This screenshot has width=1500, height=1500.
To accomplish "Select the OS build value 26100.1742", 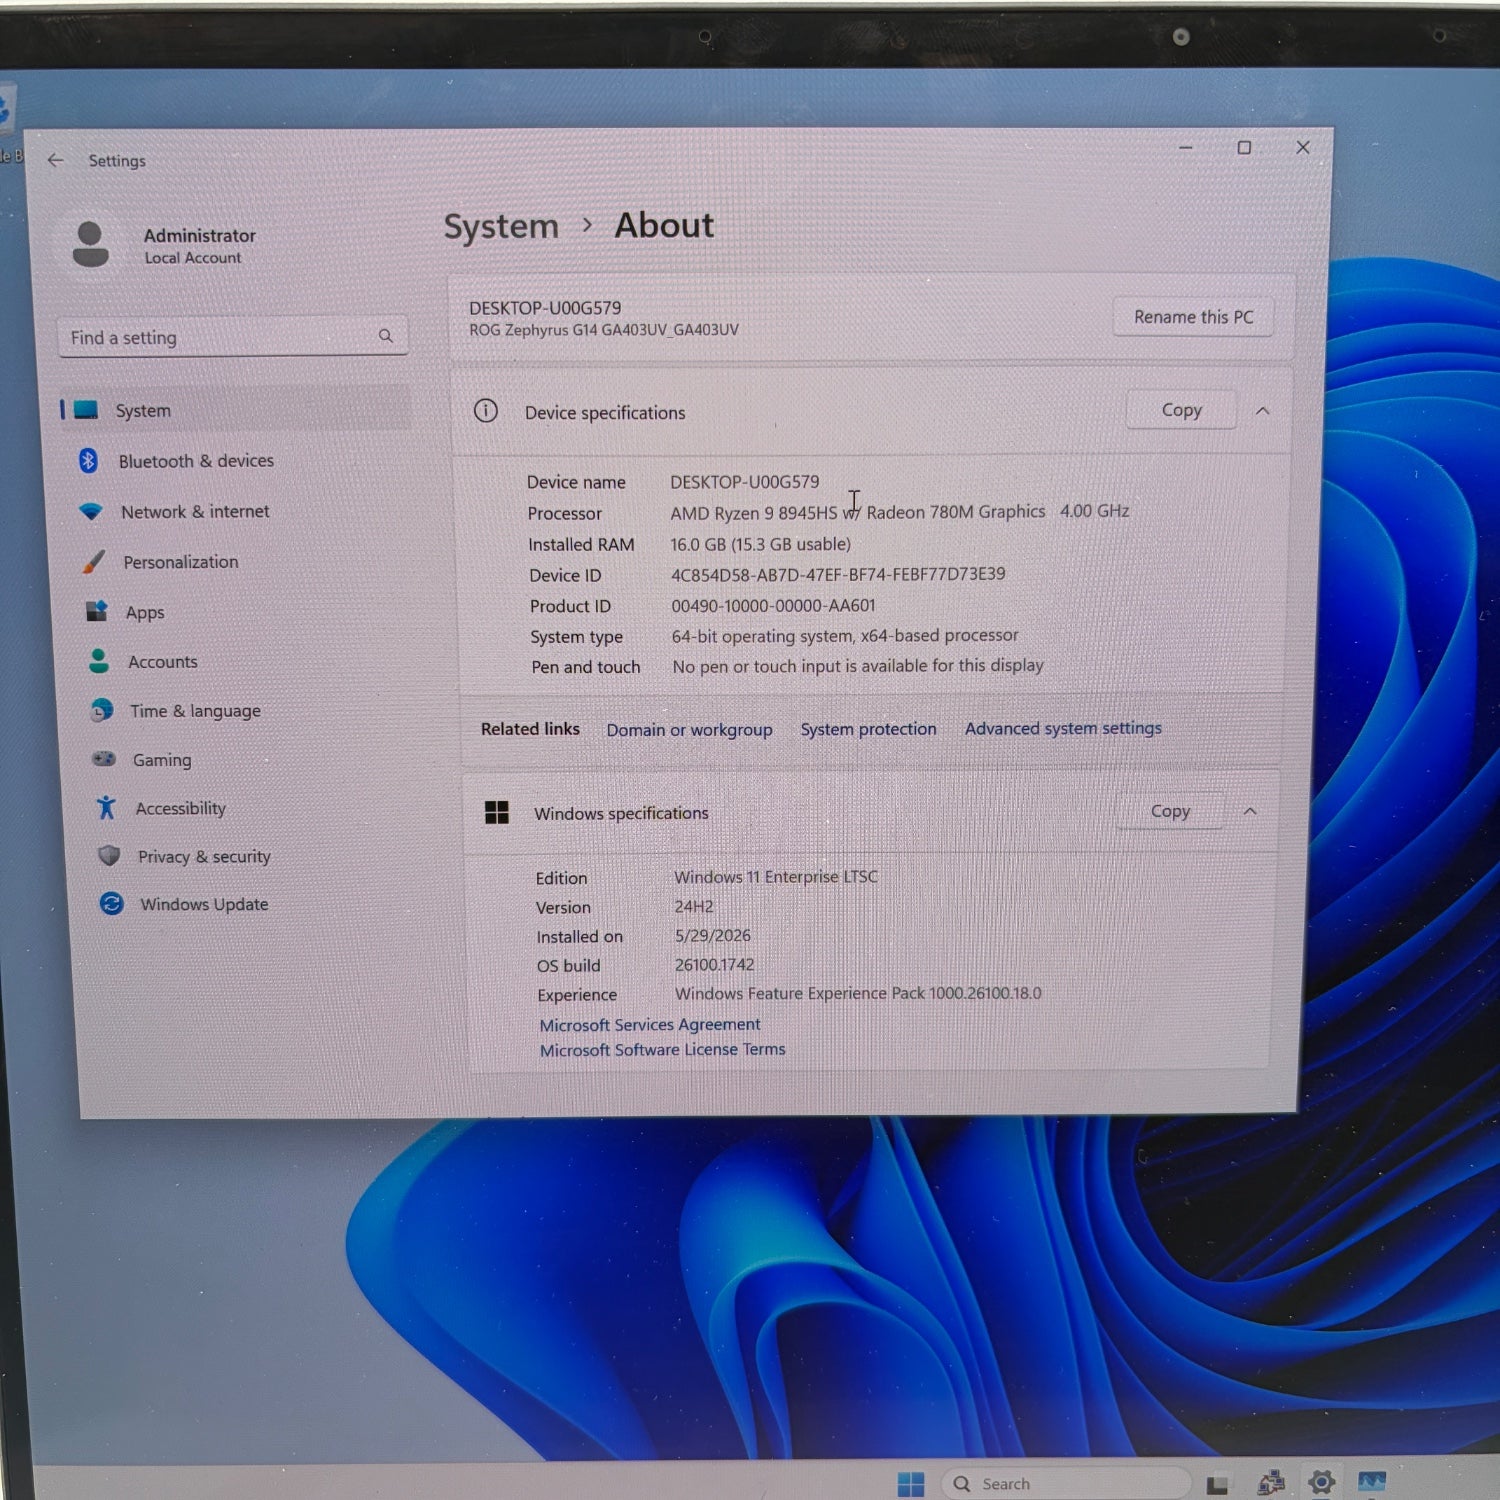I will (x=715, y=964).
